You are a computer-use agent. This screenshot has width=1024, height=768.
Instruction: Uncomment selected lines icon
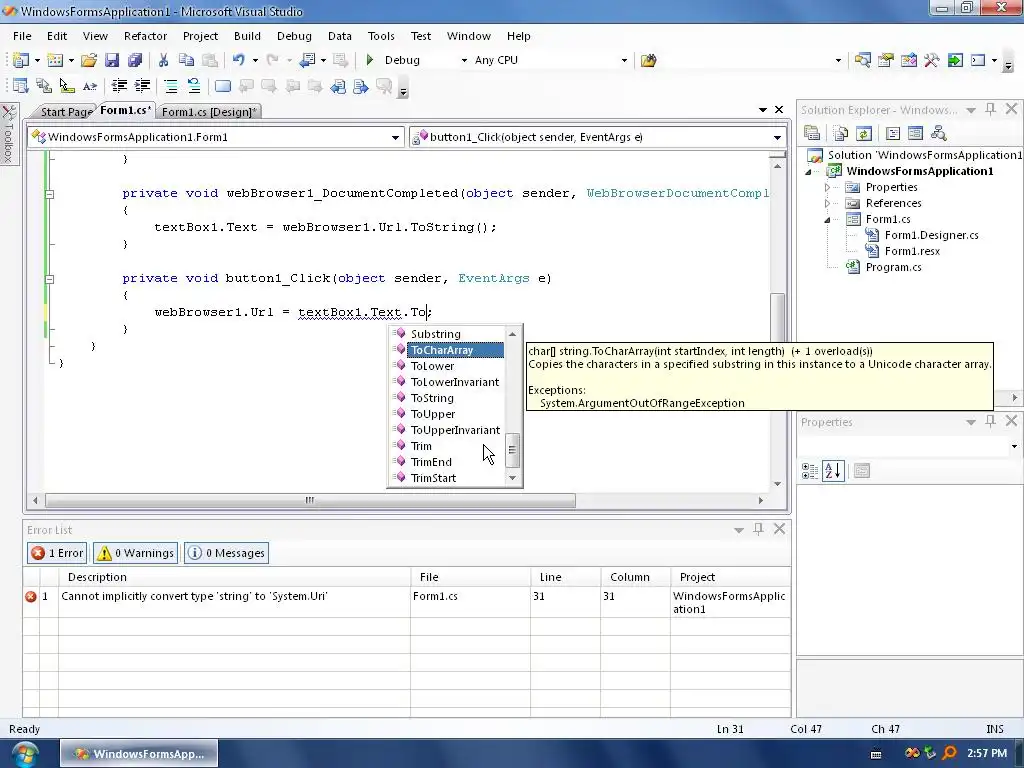(193, 86)
